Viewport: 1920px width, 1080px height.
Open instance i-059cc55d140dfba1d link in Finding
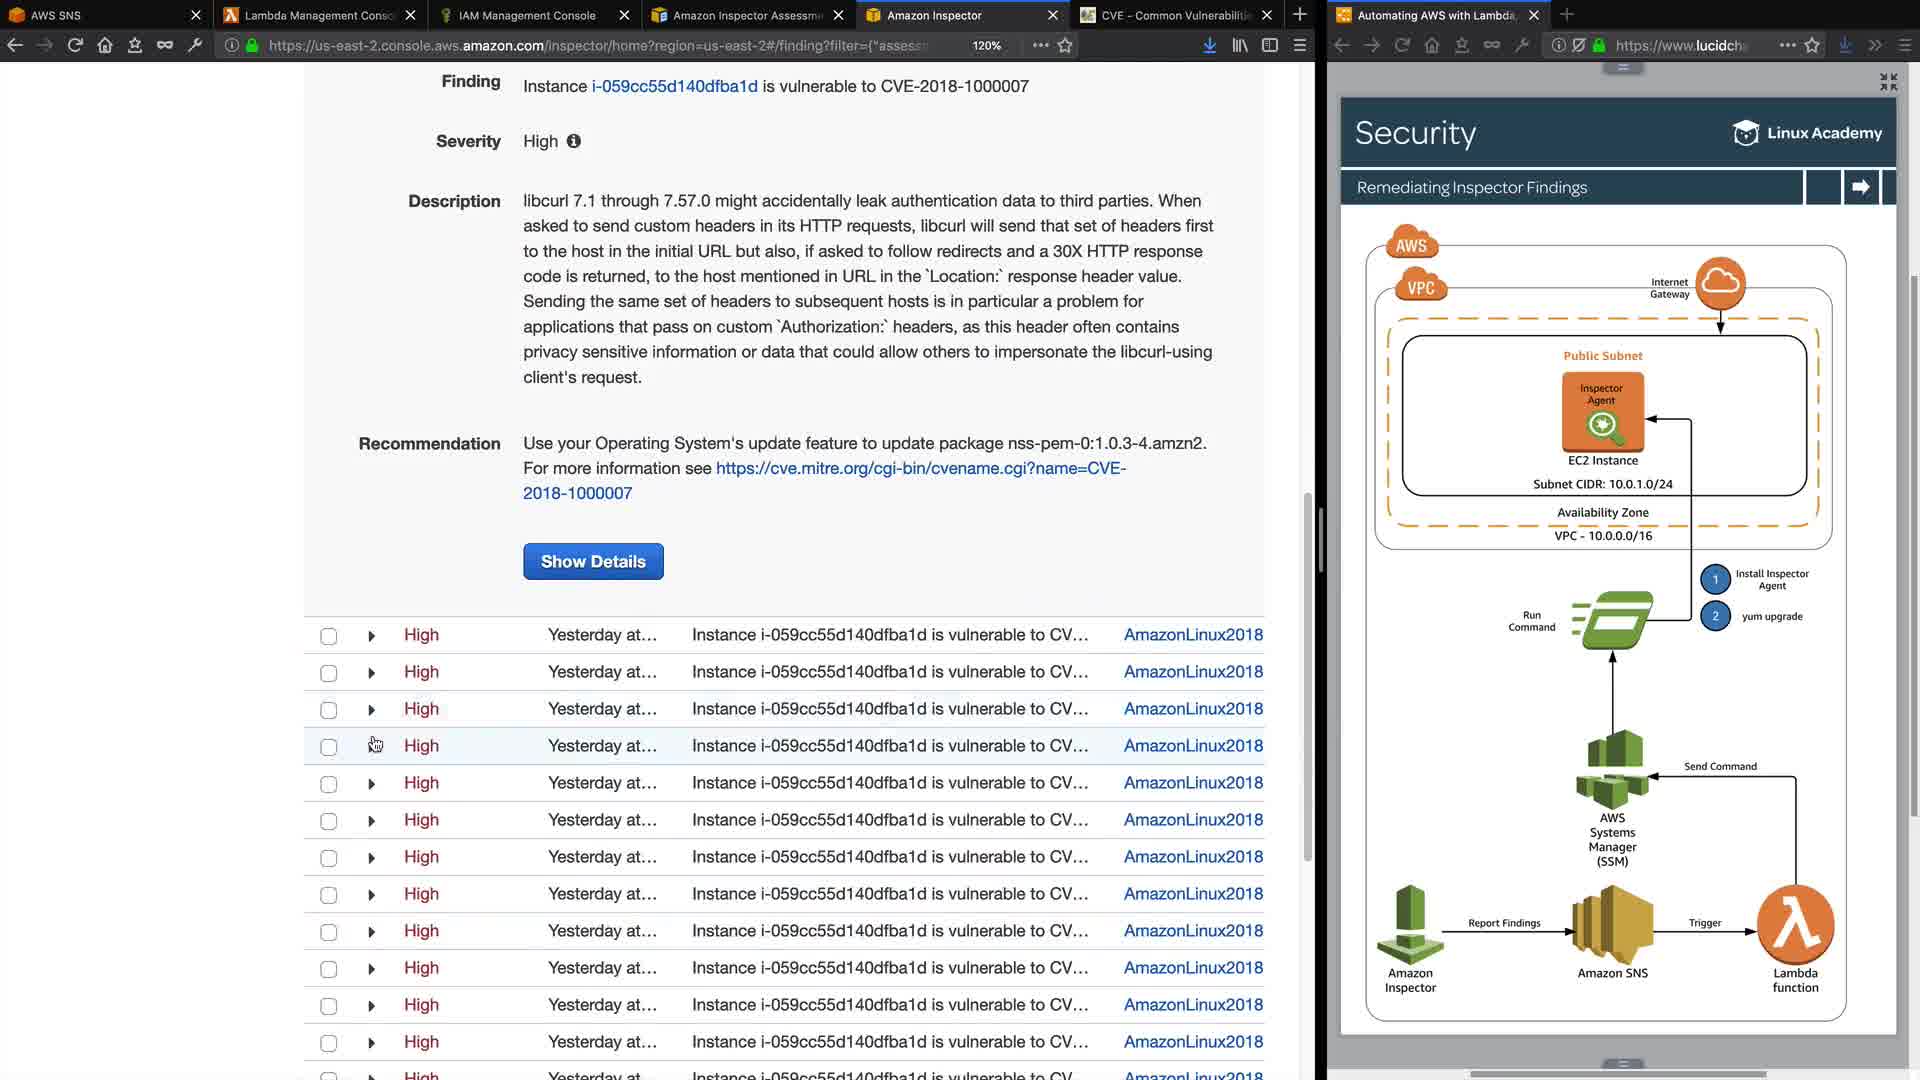coord(674,86)
